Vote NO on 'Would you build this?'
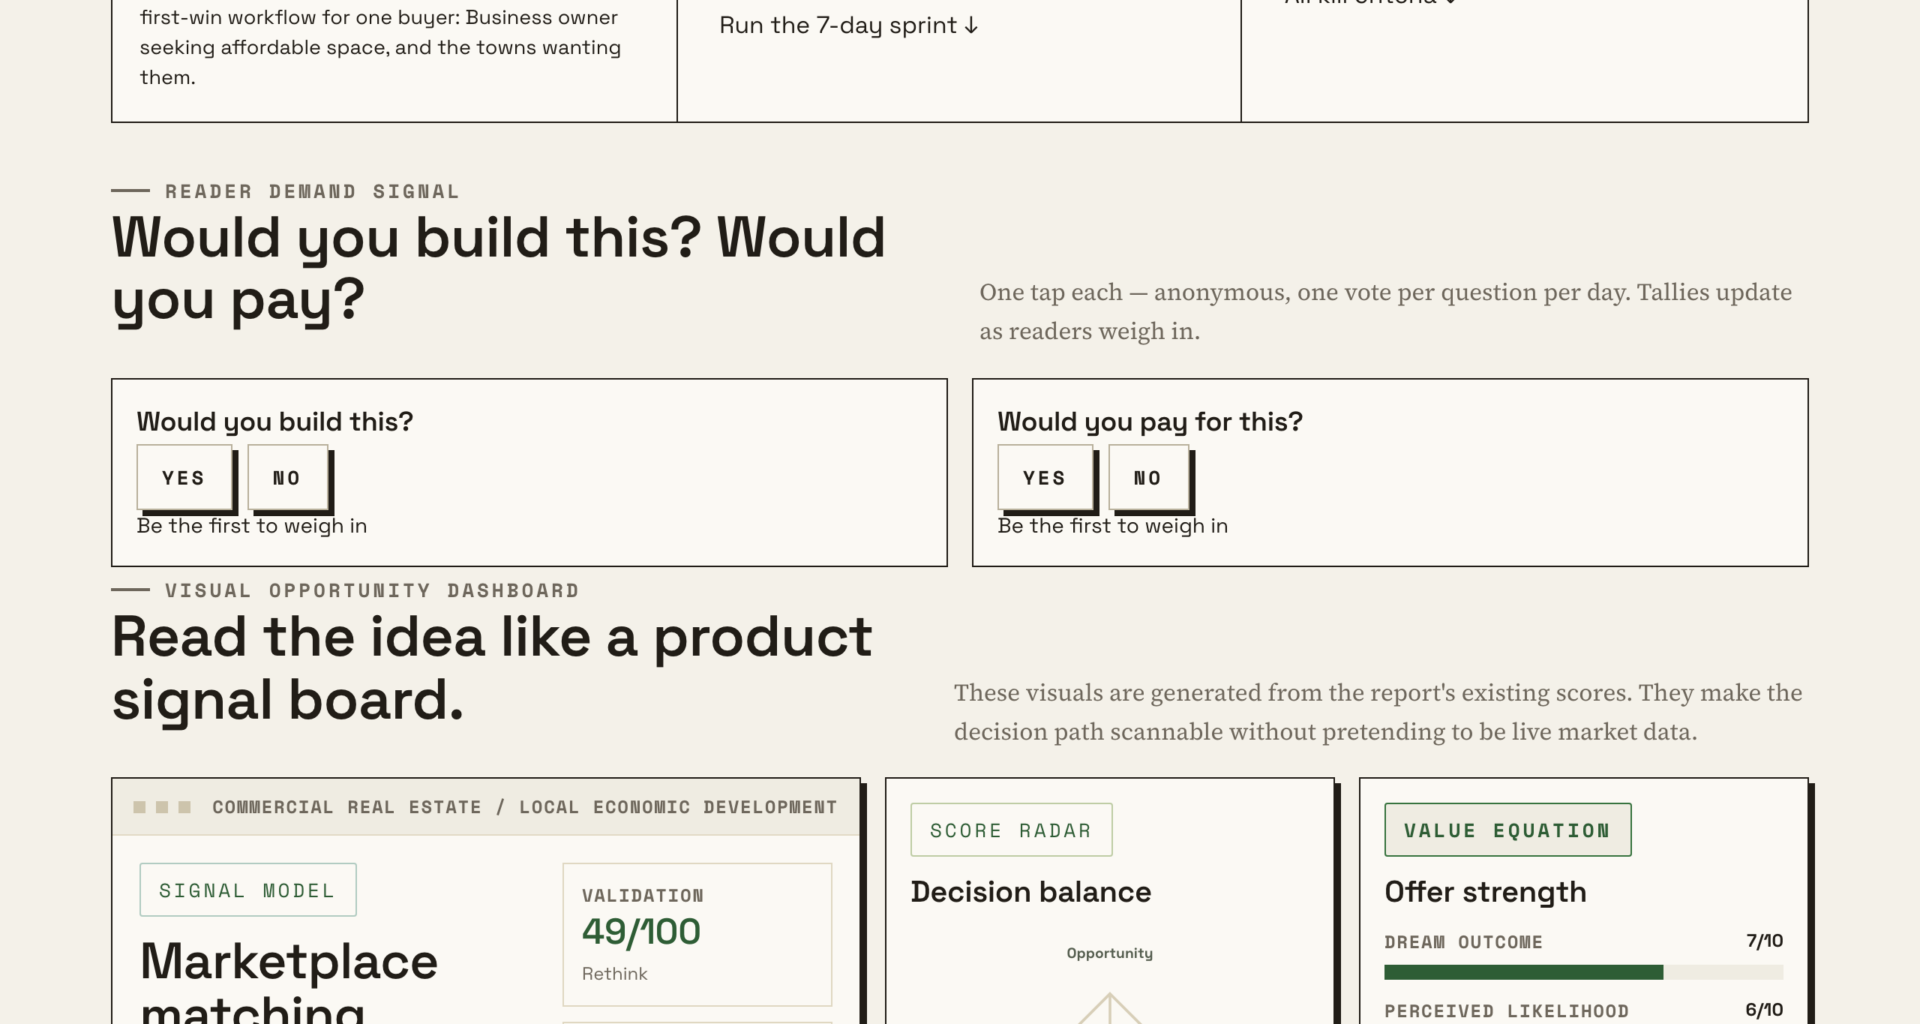Viewport: 1920px width, 1024px height. (x=288, y=478)
